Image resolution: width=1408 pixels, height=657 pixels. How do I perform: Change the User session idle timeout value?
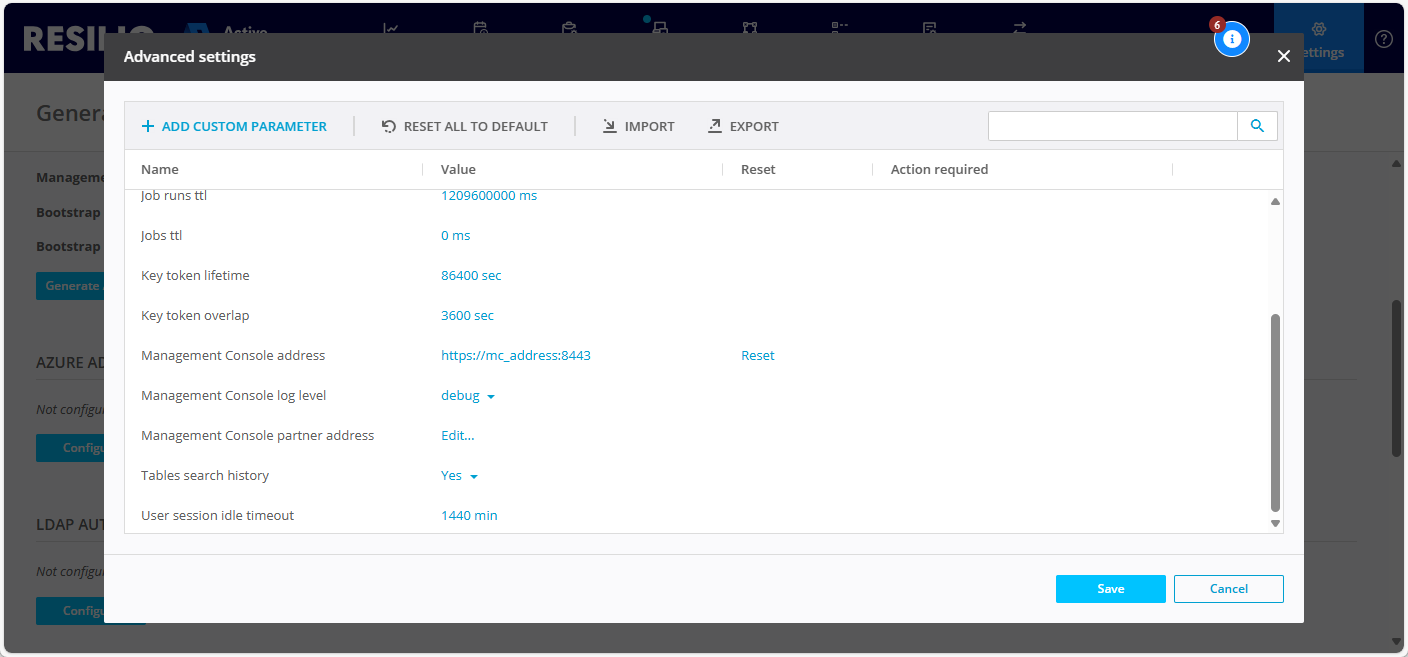(x=469, y=516)
